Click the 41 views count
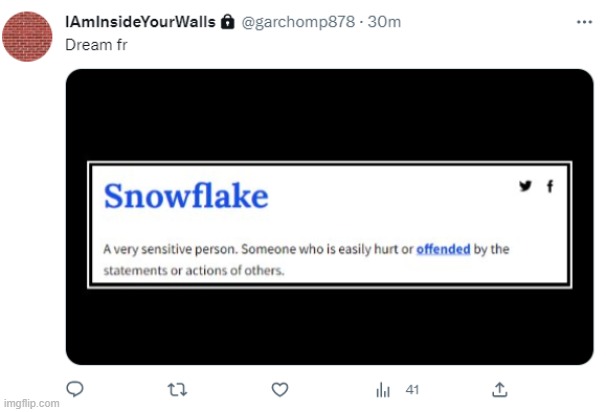 412,389
